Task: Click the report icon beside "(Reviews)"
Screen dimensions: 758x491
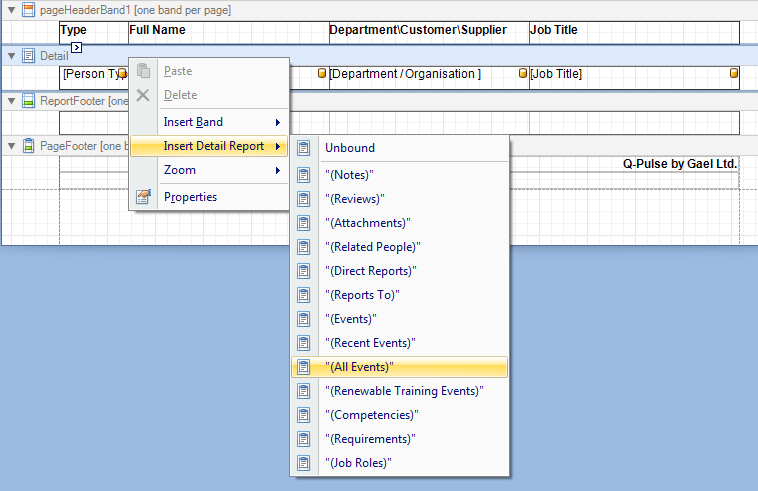Action: click(304, 199)
